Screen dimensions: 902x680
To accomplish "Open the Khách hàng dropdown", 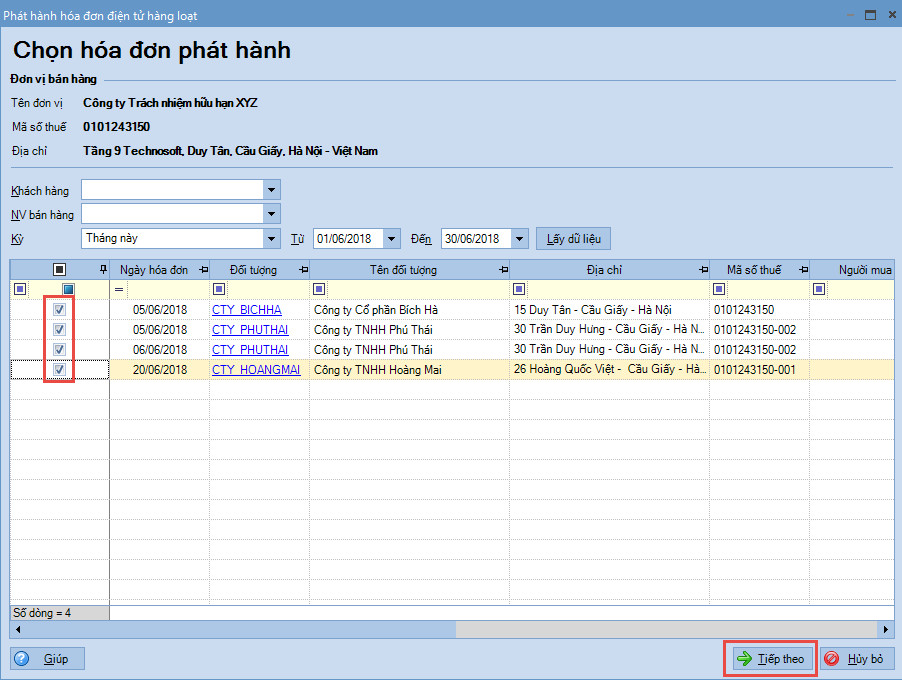I will [x=271, y=190].
